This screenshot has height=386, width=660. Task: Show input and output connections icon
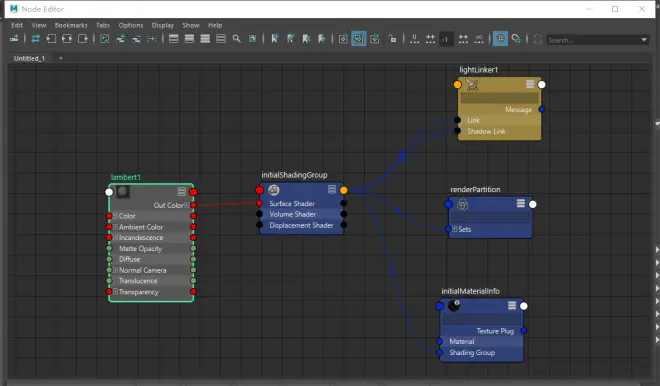tap(67, 39)
